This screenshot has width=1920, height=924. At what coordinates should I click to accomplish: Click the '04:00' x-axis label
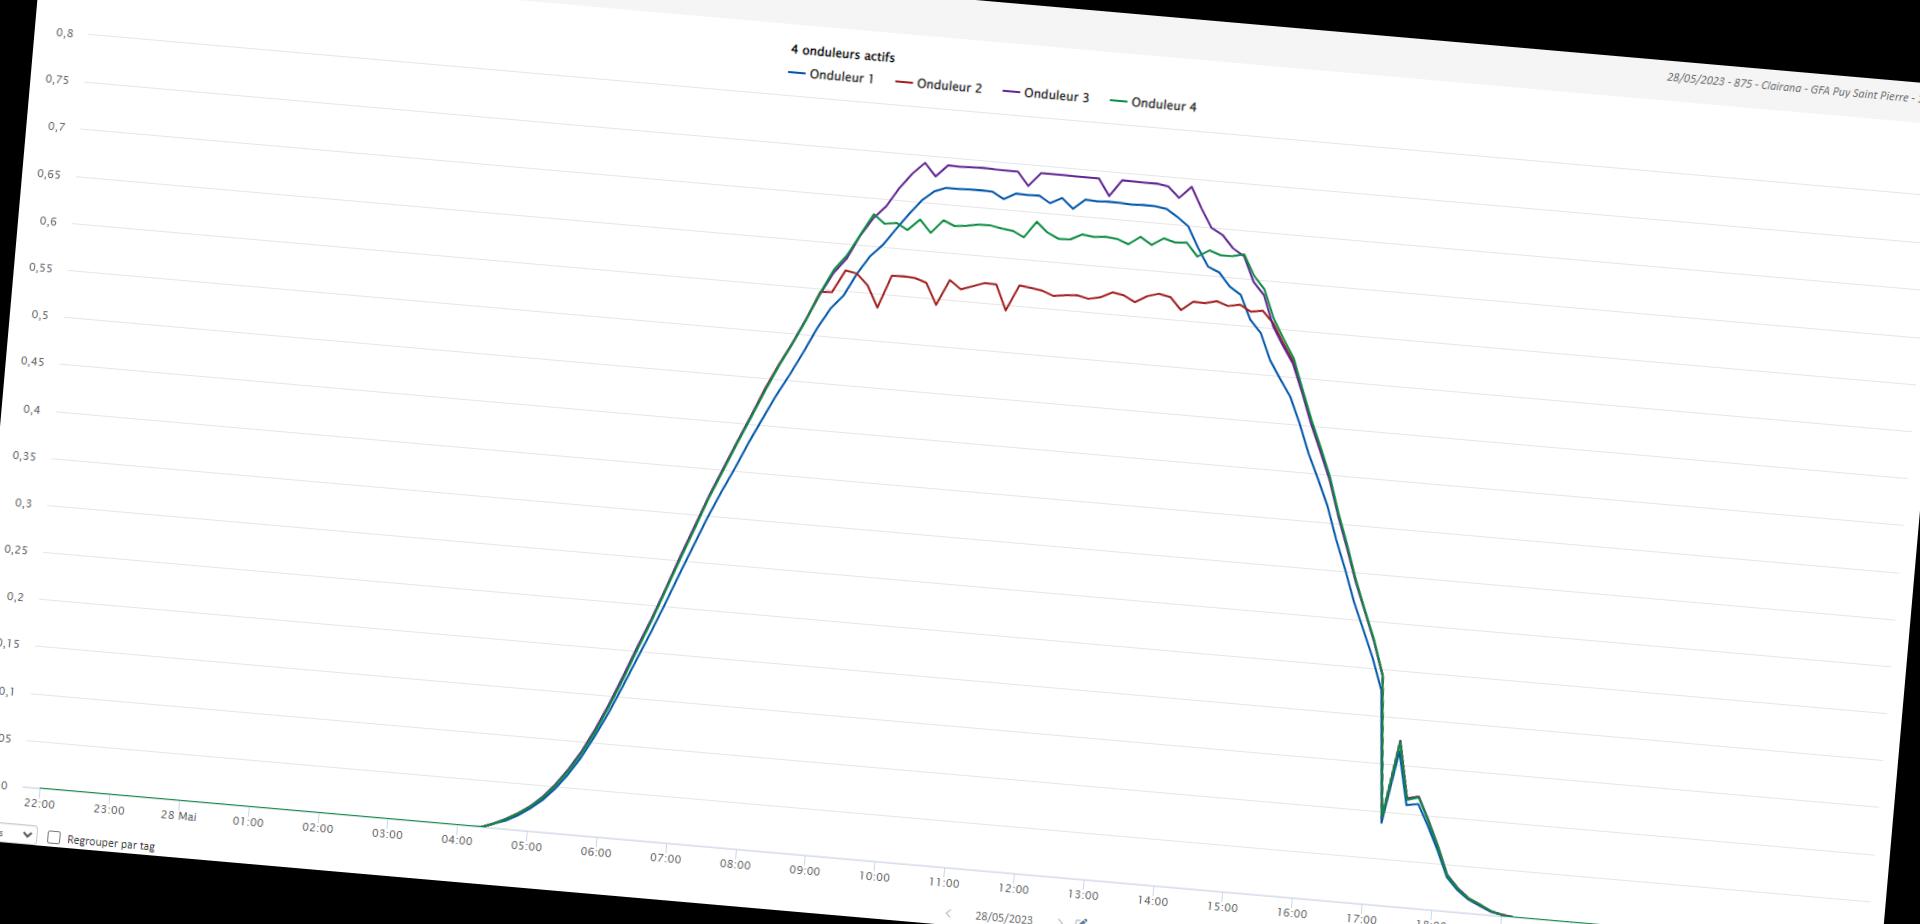coord(456,840)
